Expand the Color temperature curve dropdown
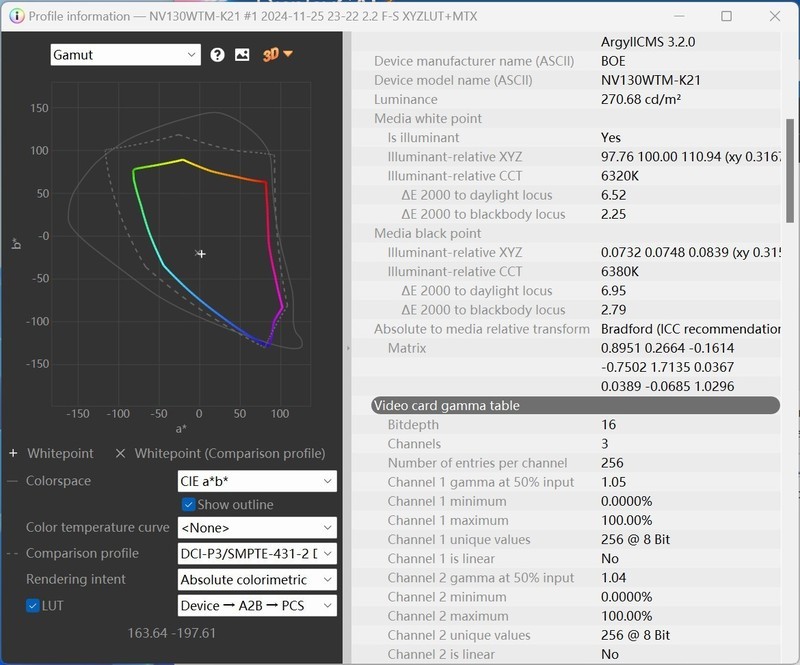This screenshot has height=665, width=800. [257, 527]
